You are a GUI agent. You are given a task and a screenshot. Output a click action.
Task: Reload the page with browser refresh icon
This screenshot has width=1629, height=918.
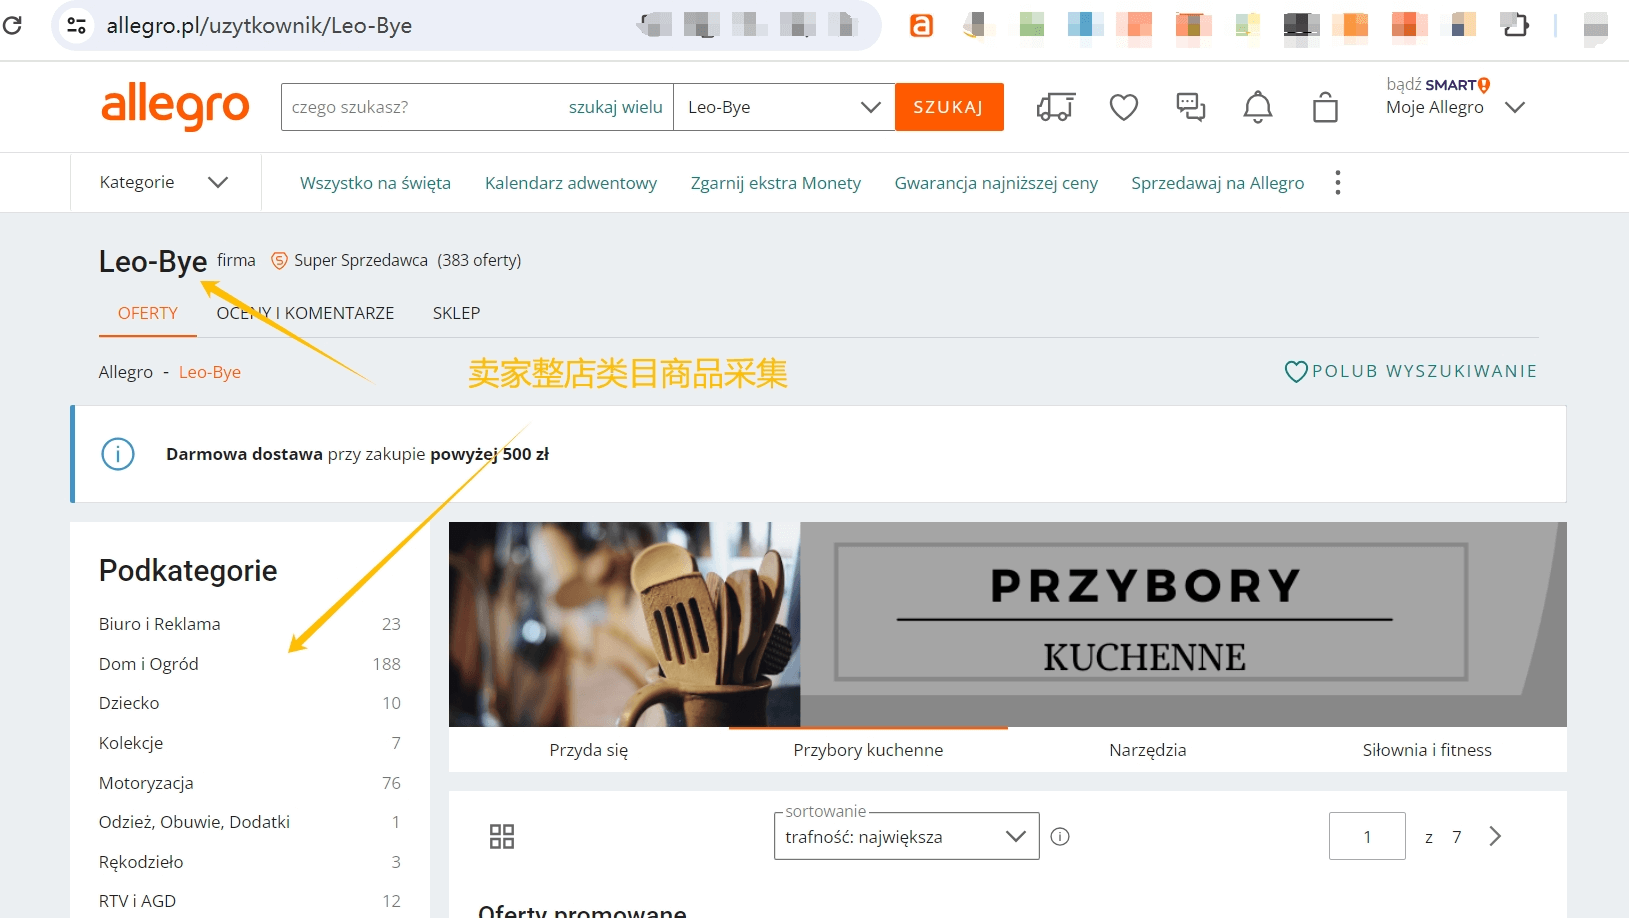(13, 24)
